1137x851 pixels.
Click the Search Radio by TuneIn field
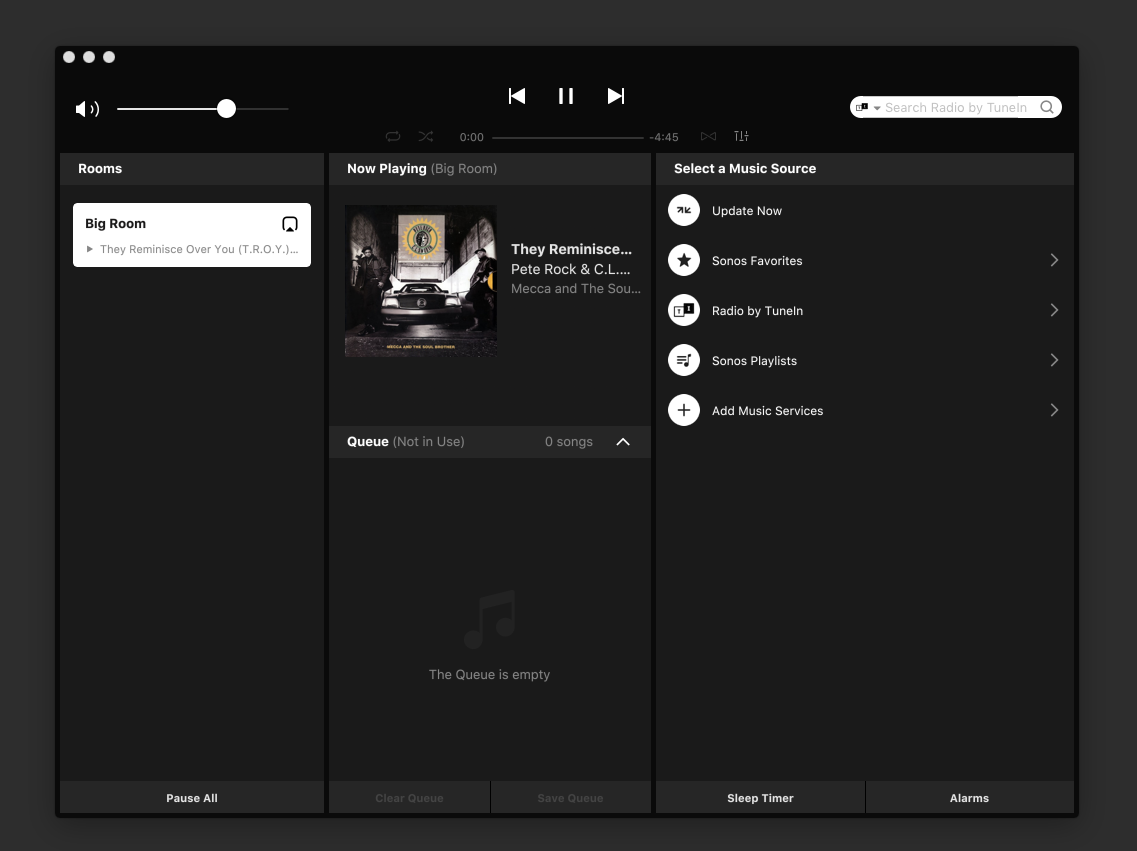coord(956,107)
